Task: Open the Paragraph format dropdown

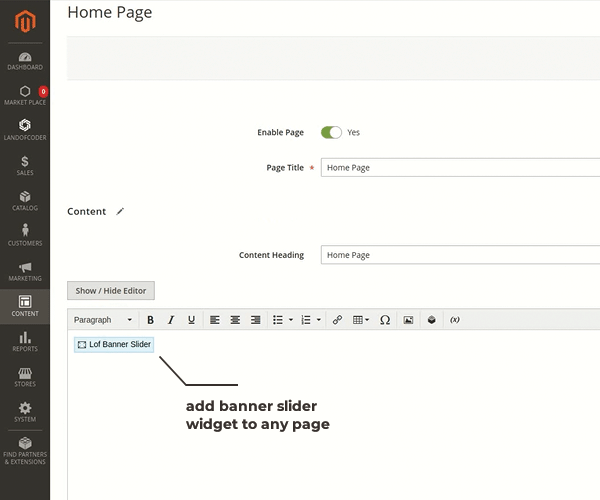Action: click(103, 320)
